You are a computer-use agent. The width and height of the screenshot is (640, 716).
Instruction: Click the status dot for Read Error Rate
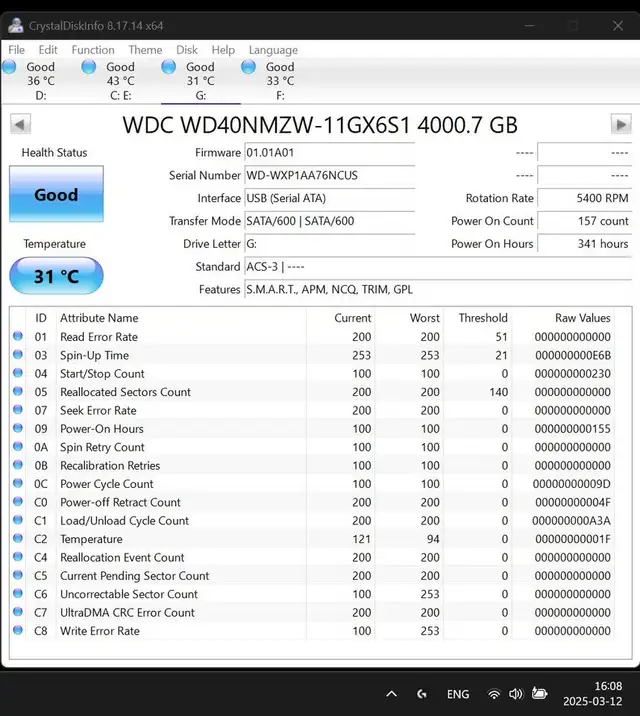pos(18,336)
